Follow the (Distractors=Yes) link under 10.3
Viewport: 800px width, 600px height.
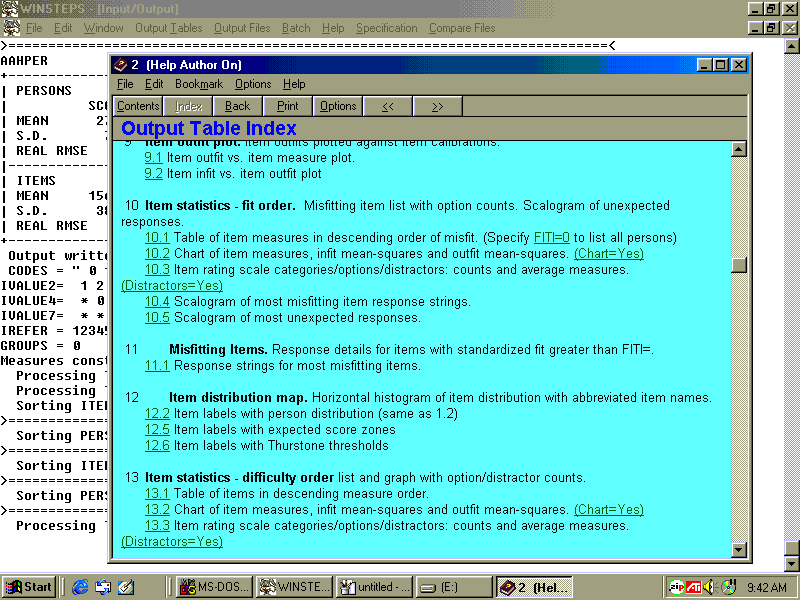click(x=172, y=286)
